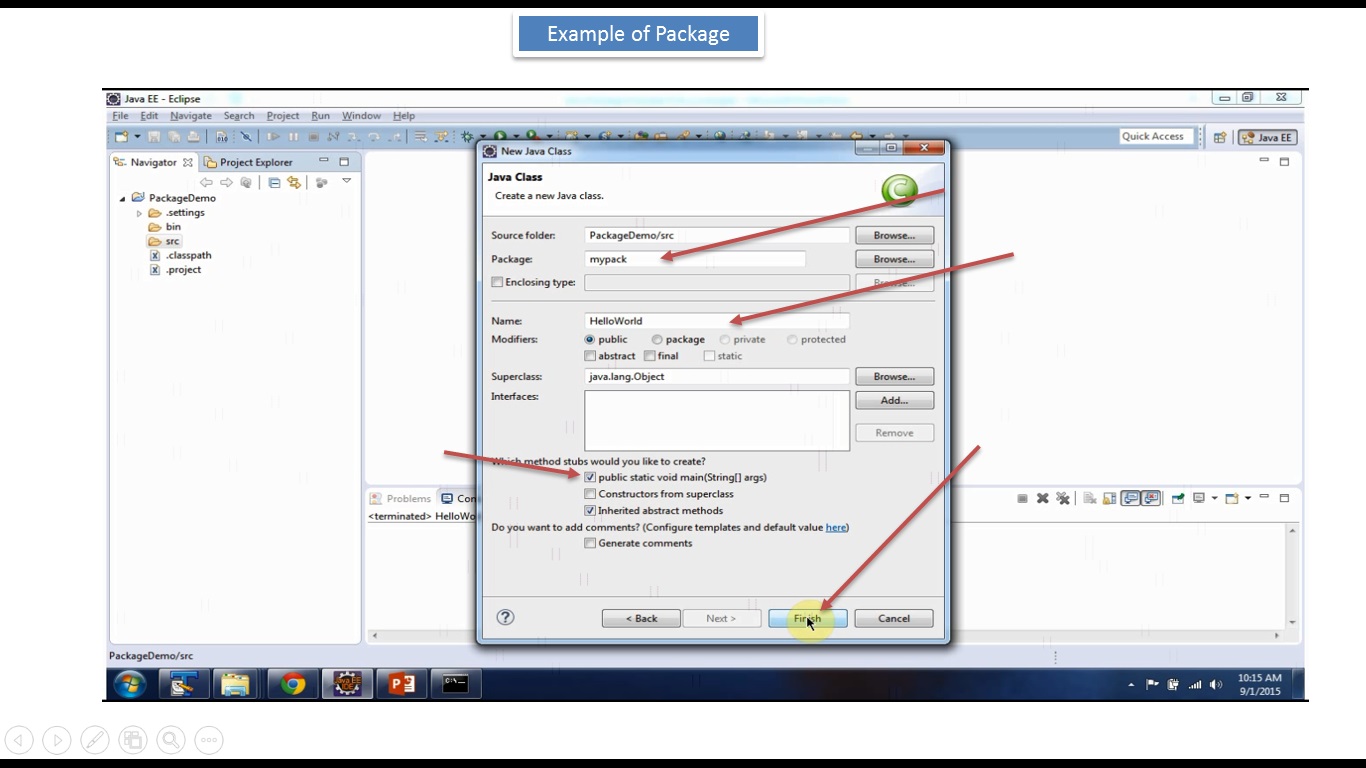
Task: Click Package field containing mypack
Action: pyautogui.click(x=695, y=259)
